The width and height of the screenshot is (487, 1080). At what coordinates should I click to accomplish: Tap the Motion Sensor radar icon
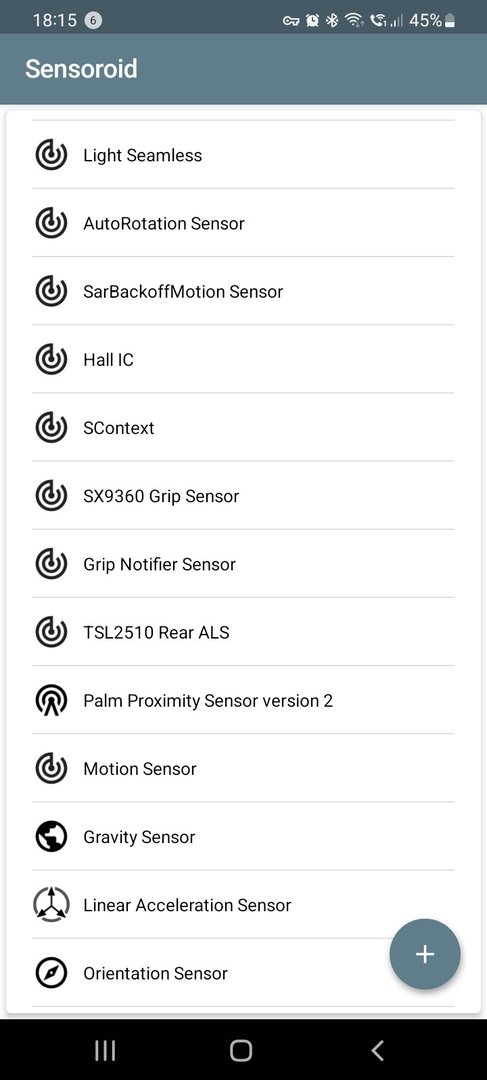52,769
